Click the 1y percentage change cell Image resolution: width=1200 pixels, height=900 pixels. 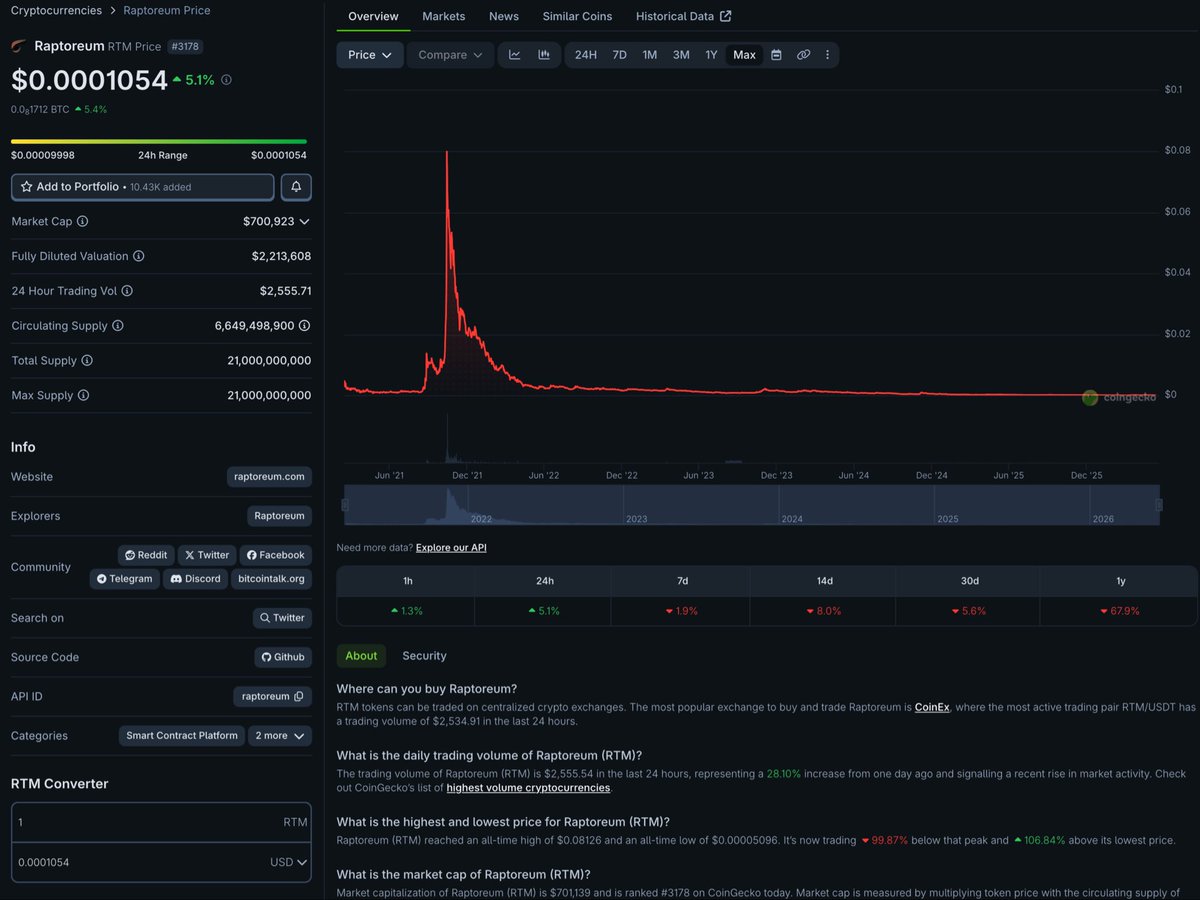[1120, 611]
